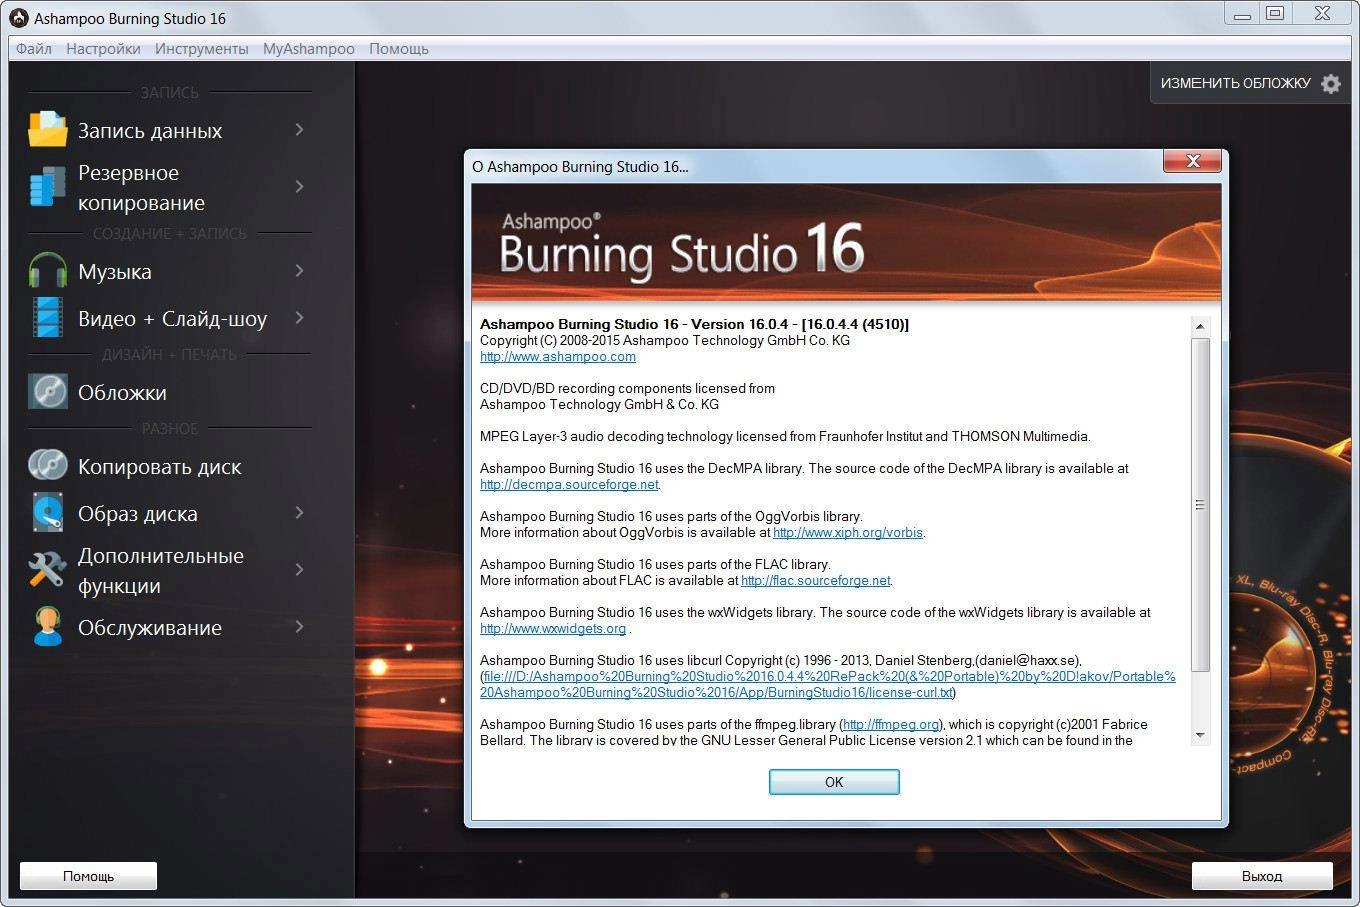
Task: Maximize the Ashampoo Burning Studio window
Action: 1275,14
